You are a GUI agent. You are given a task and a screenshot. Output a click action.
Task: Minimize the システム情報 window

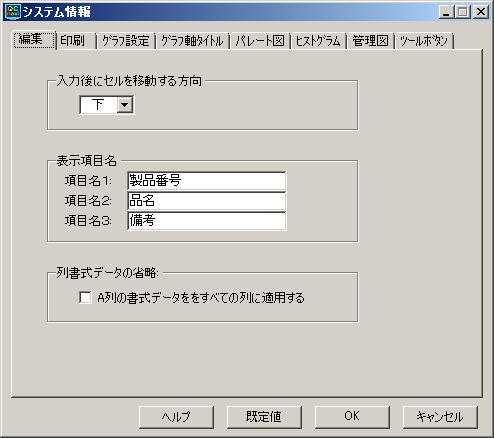click(x=447, y=12)
